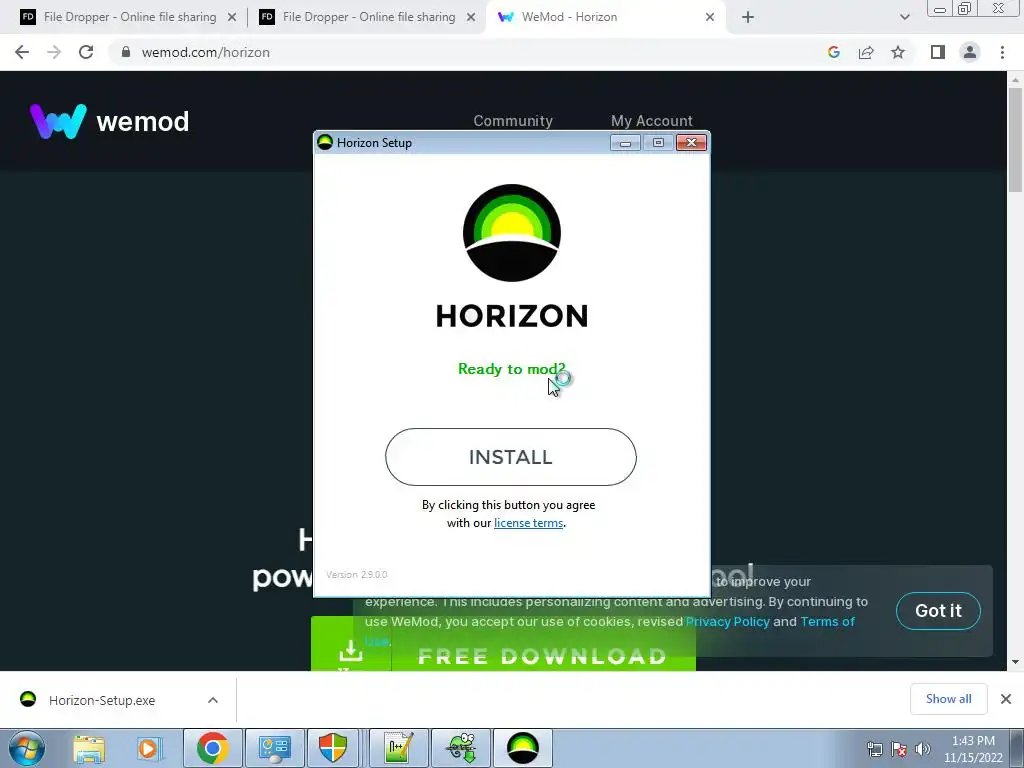
Task: Click the network tray icon
Action: 874,749
